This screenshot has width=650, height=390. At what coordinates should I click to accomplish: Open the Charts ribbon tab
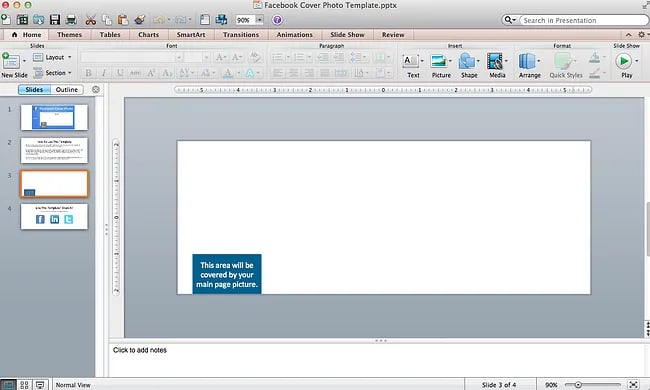148,35
